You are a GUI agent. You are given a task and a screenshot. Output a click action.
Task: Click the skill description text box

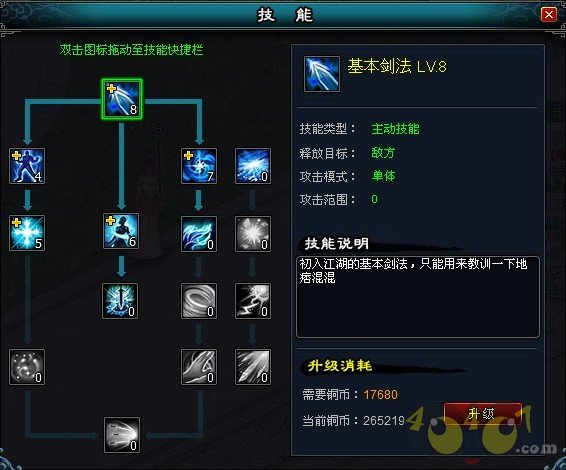click(418, 297)
